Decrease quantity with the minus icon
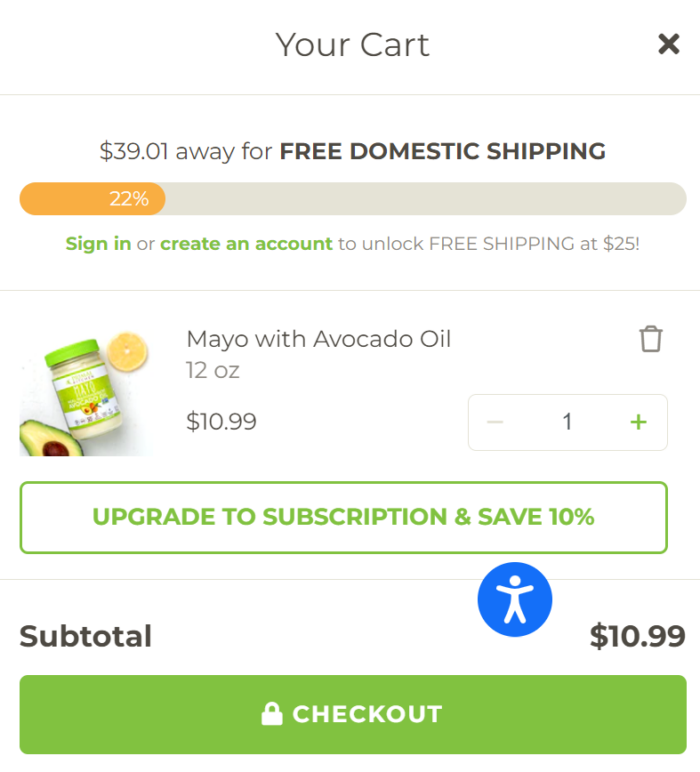700x772 pixels. pyautogui.click(x=495, y=422)
